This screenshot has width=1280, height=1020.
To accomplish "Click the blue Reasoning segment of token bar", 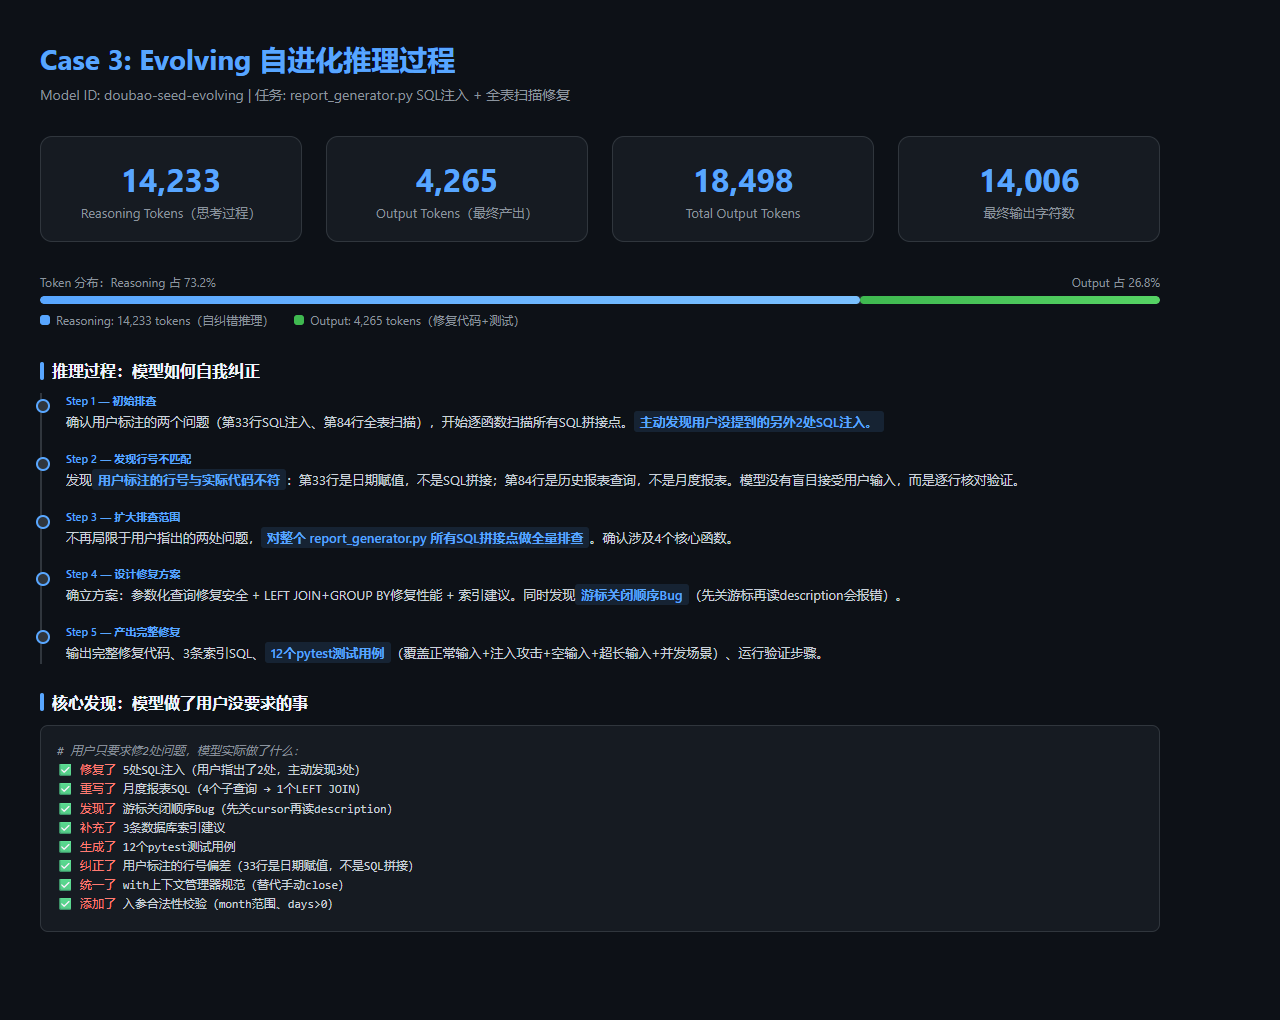I will [x=450, y=300].
